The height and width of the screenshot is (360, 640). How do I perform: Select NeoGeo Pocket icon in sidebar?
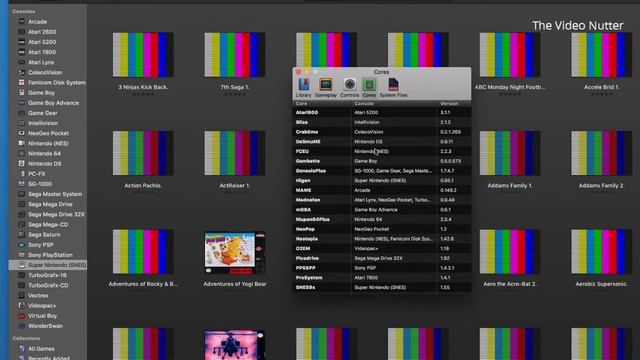[22, 133]
